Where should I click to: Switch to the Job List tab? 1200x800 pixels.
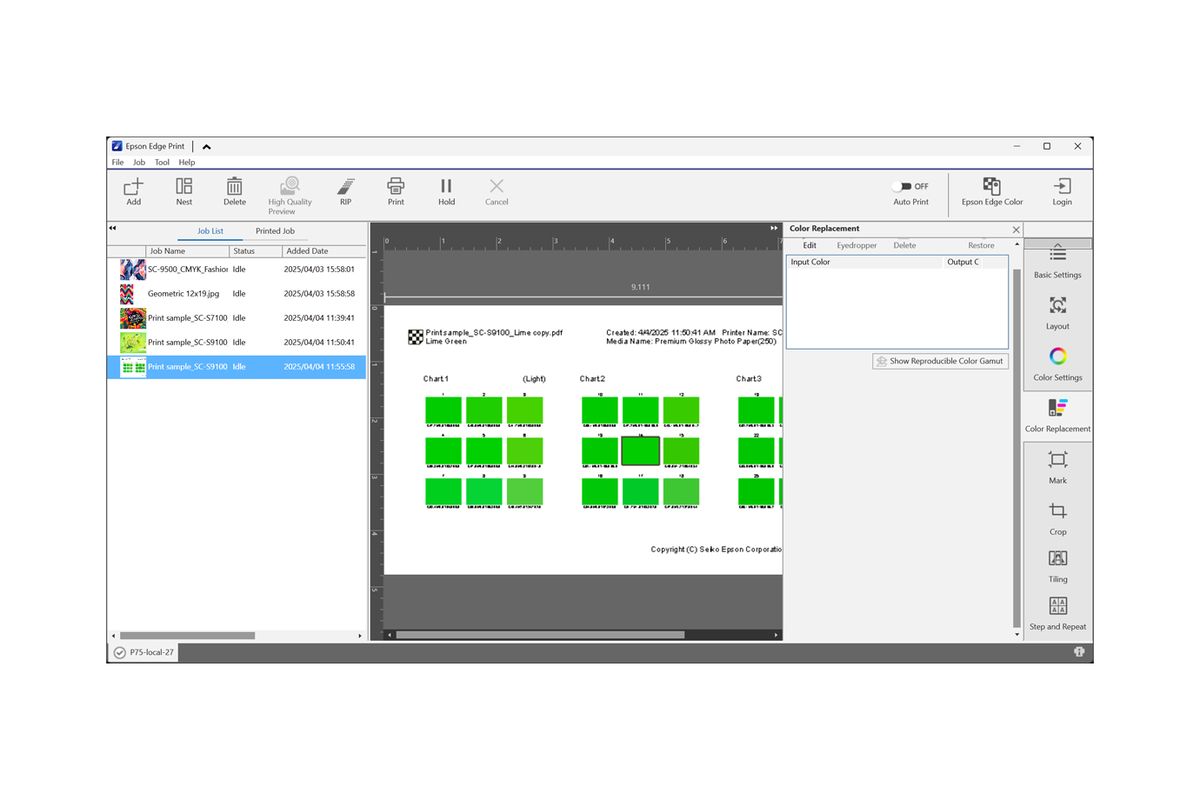(210, 231)
